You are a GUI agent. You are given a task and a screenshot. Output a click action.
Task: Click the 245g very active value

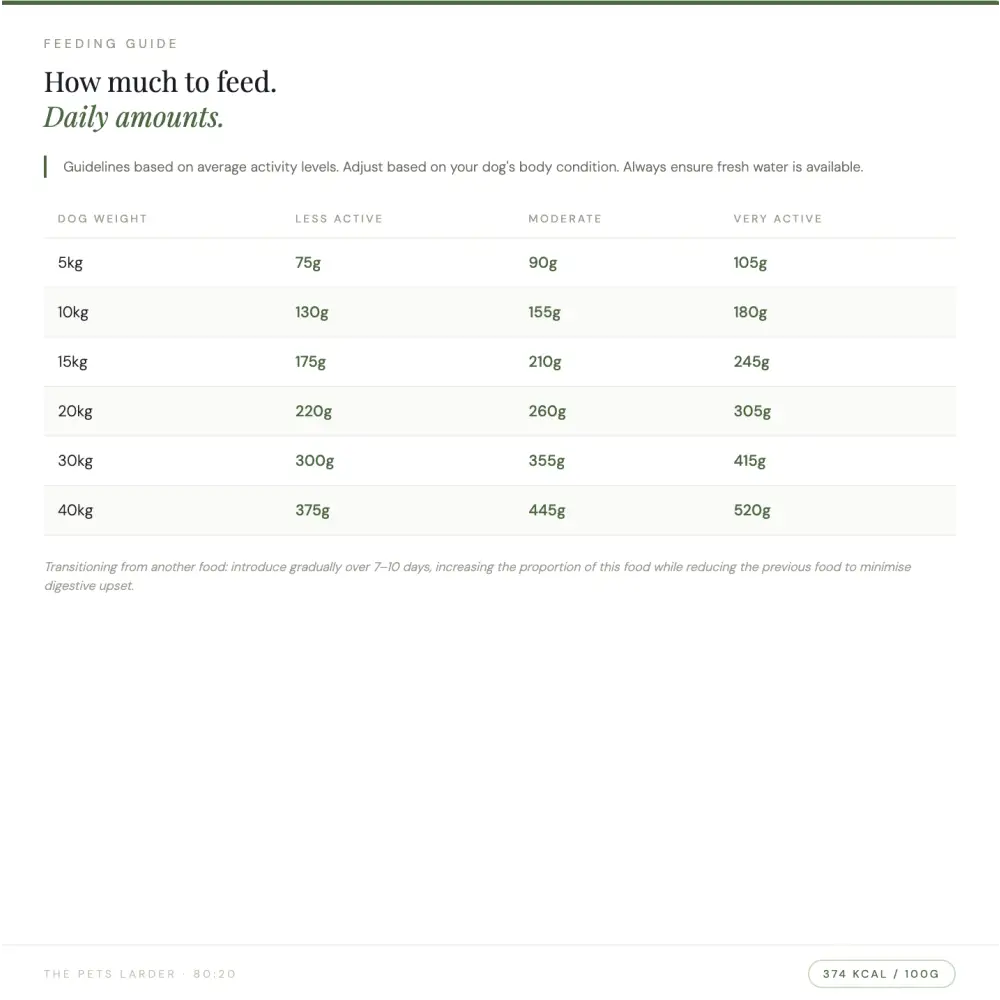[751, 362]
